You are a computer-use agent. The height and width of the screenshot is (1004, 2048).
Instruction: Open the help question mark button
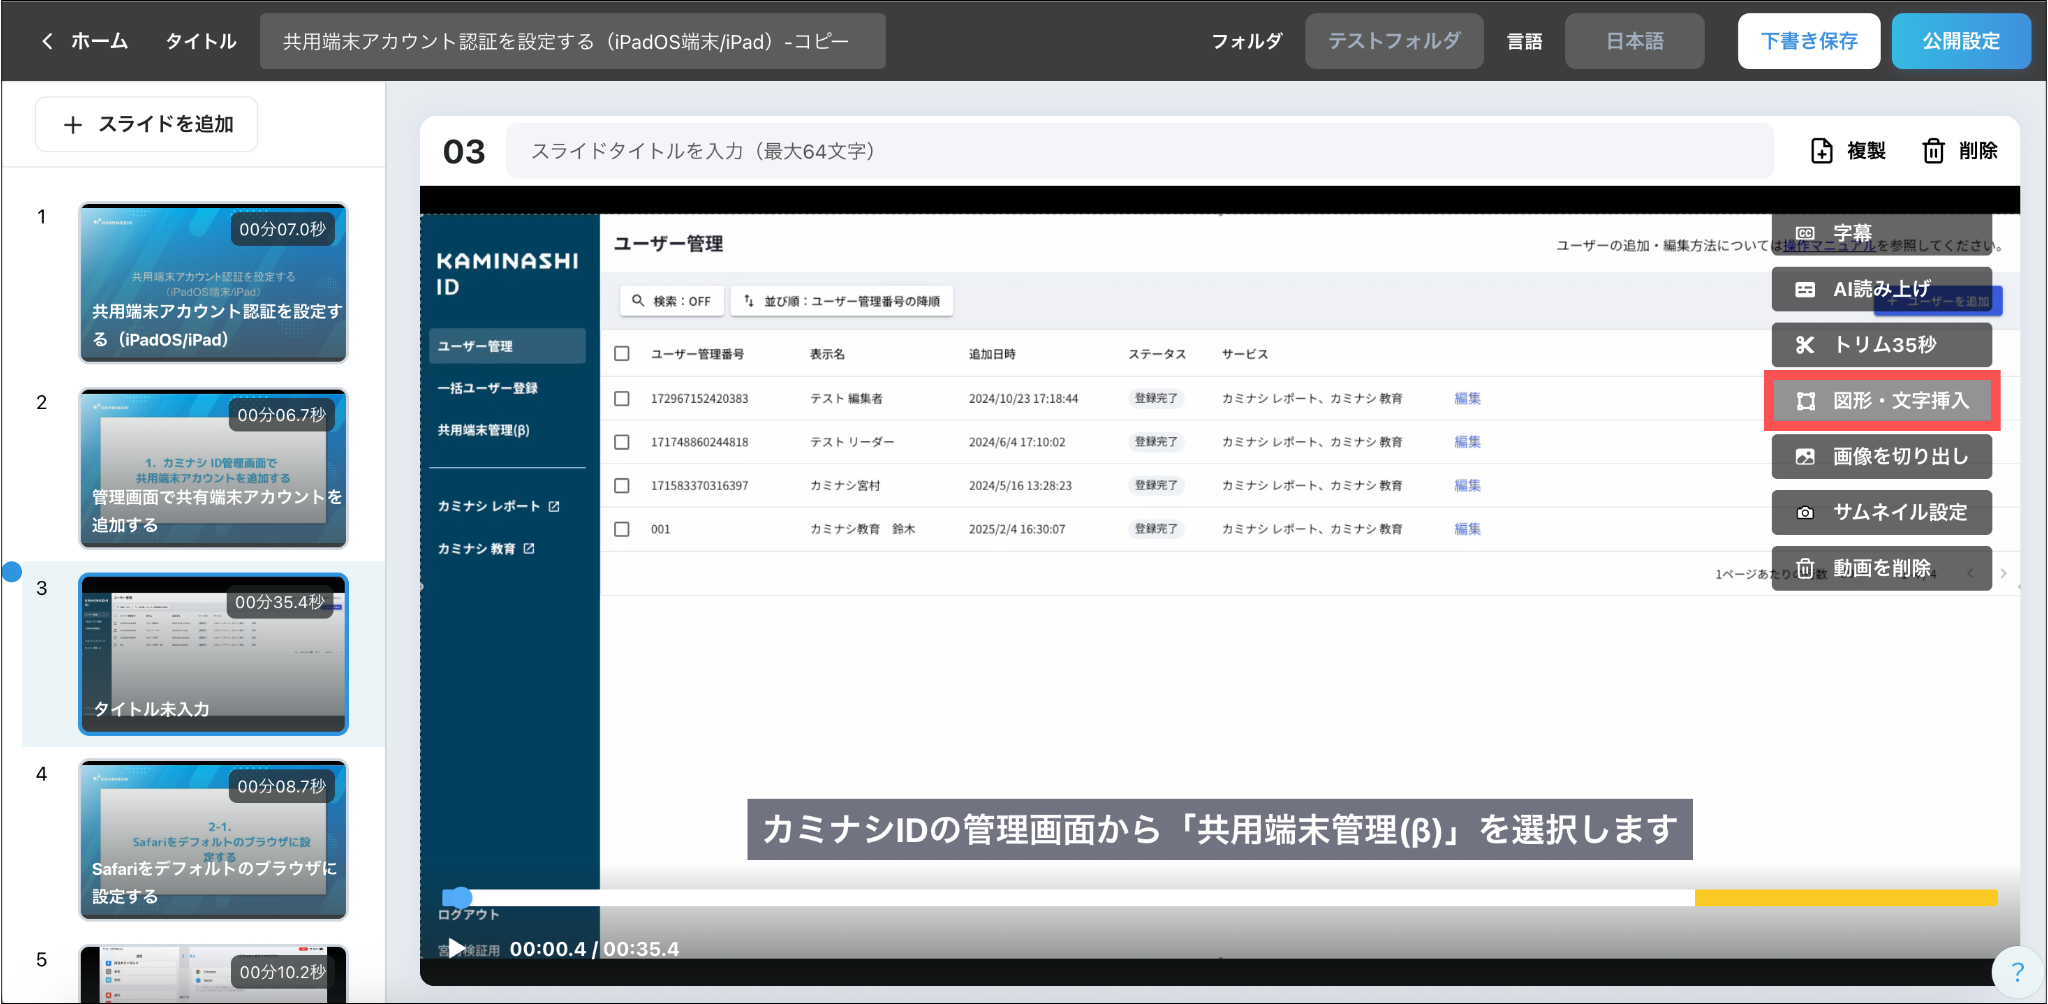2017,971
